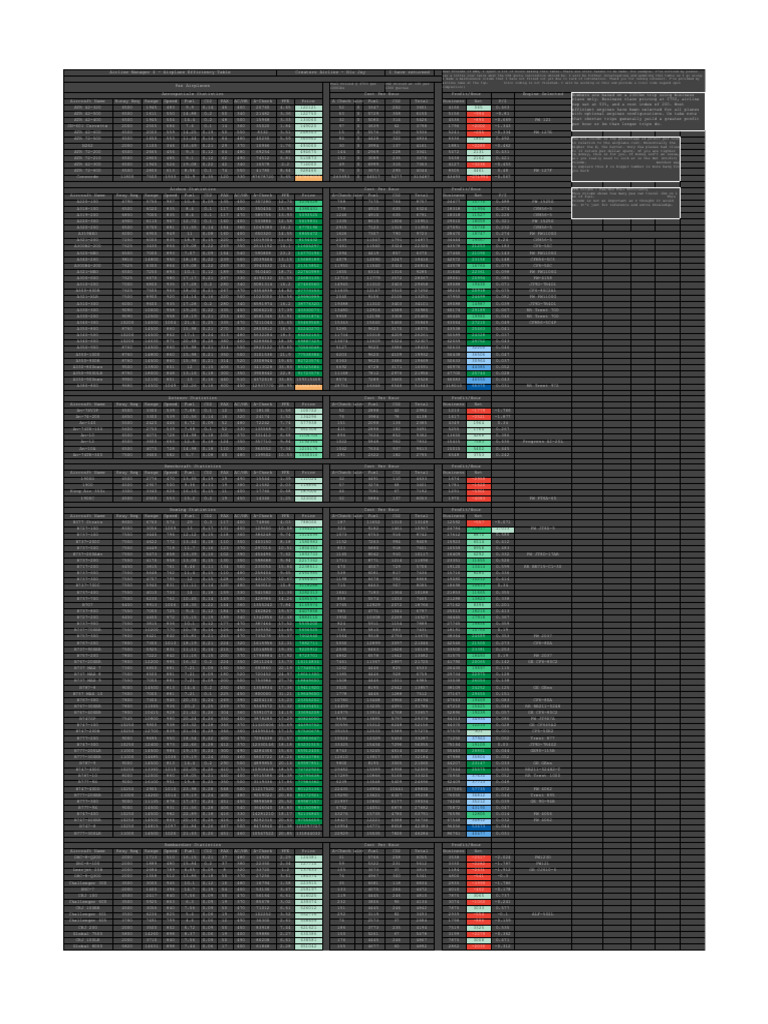
Task: Click the long intro note at top right
Action: click(x=573, y=80)
